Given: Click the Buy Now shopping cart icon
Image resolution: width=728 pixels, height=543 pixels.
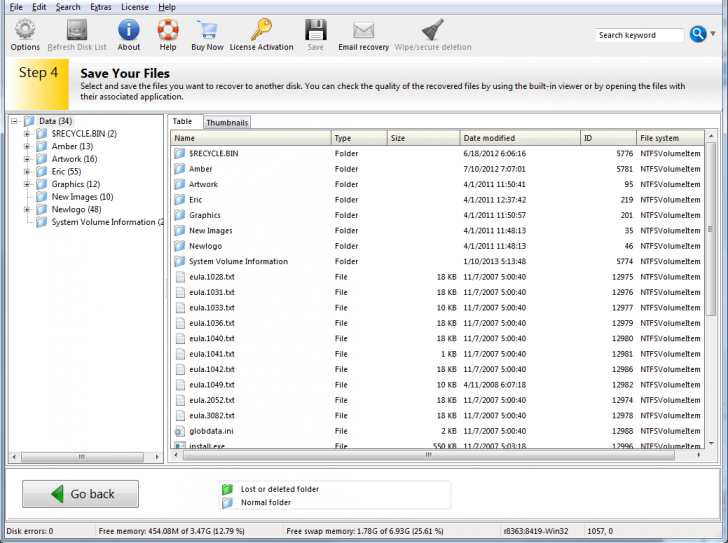Looking at the screenshot, I should 207,30.
